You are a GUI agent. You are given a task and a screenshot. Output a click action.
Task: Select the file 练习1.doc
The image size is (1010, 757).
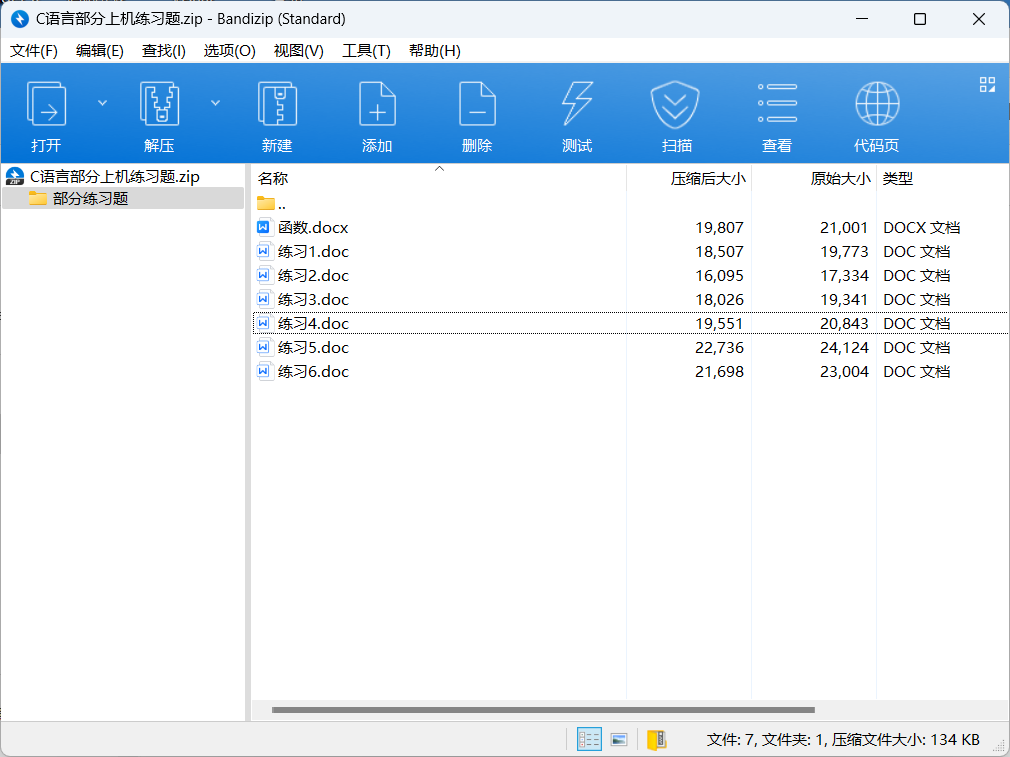coord(313,251)
